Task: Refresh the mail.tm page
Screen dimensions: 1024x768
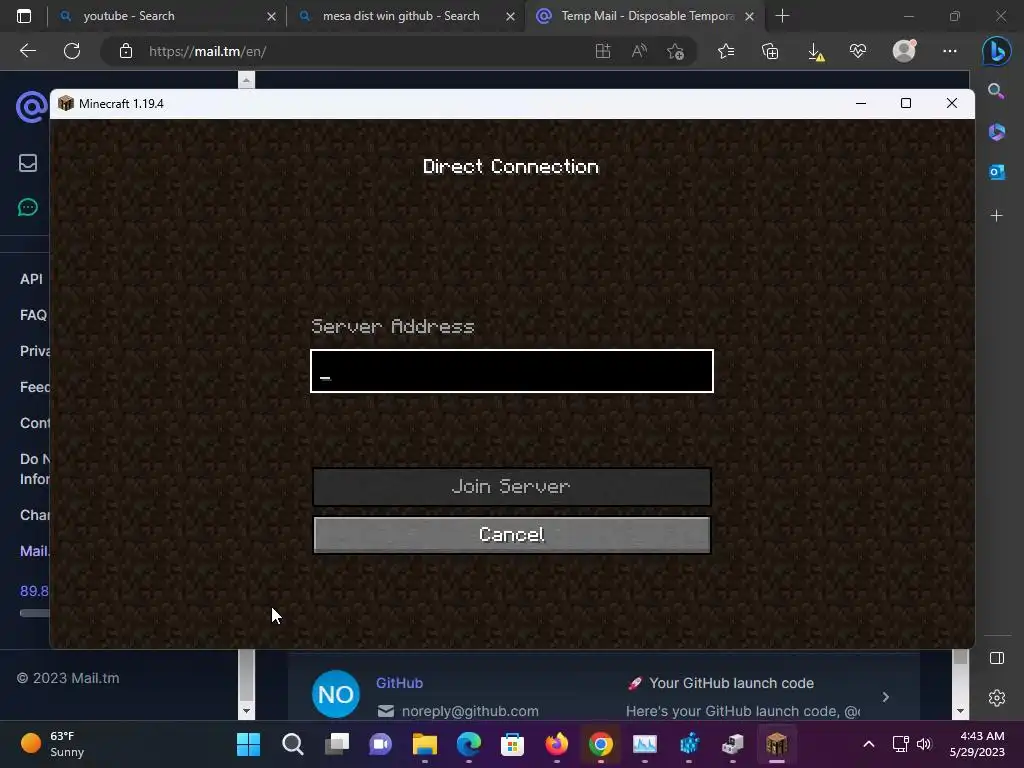Action: [x=72, y=51]
